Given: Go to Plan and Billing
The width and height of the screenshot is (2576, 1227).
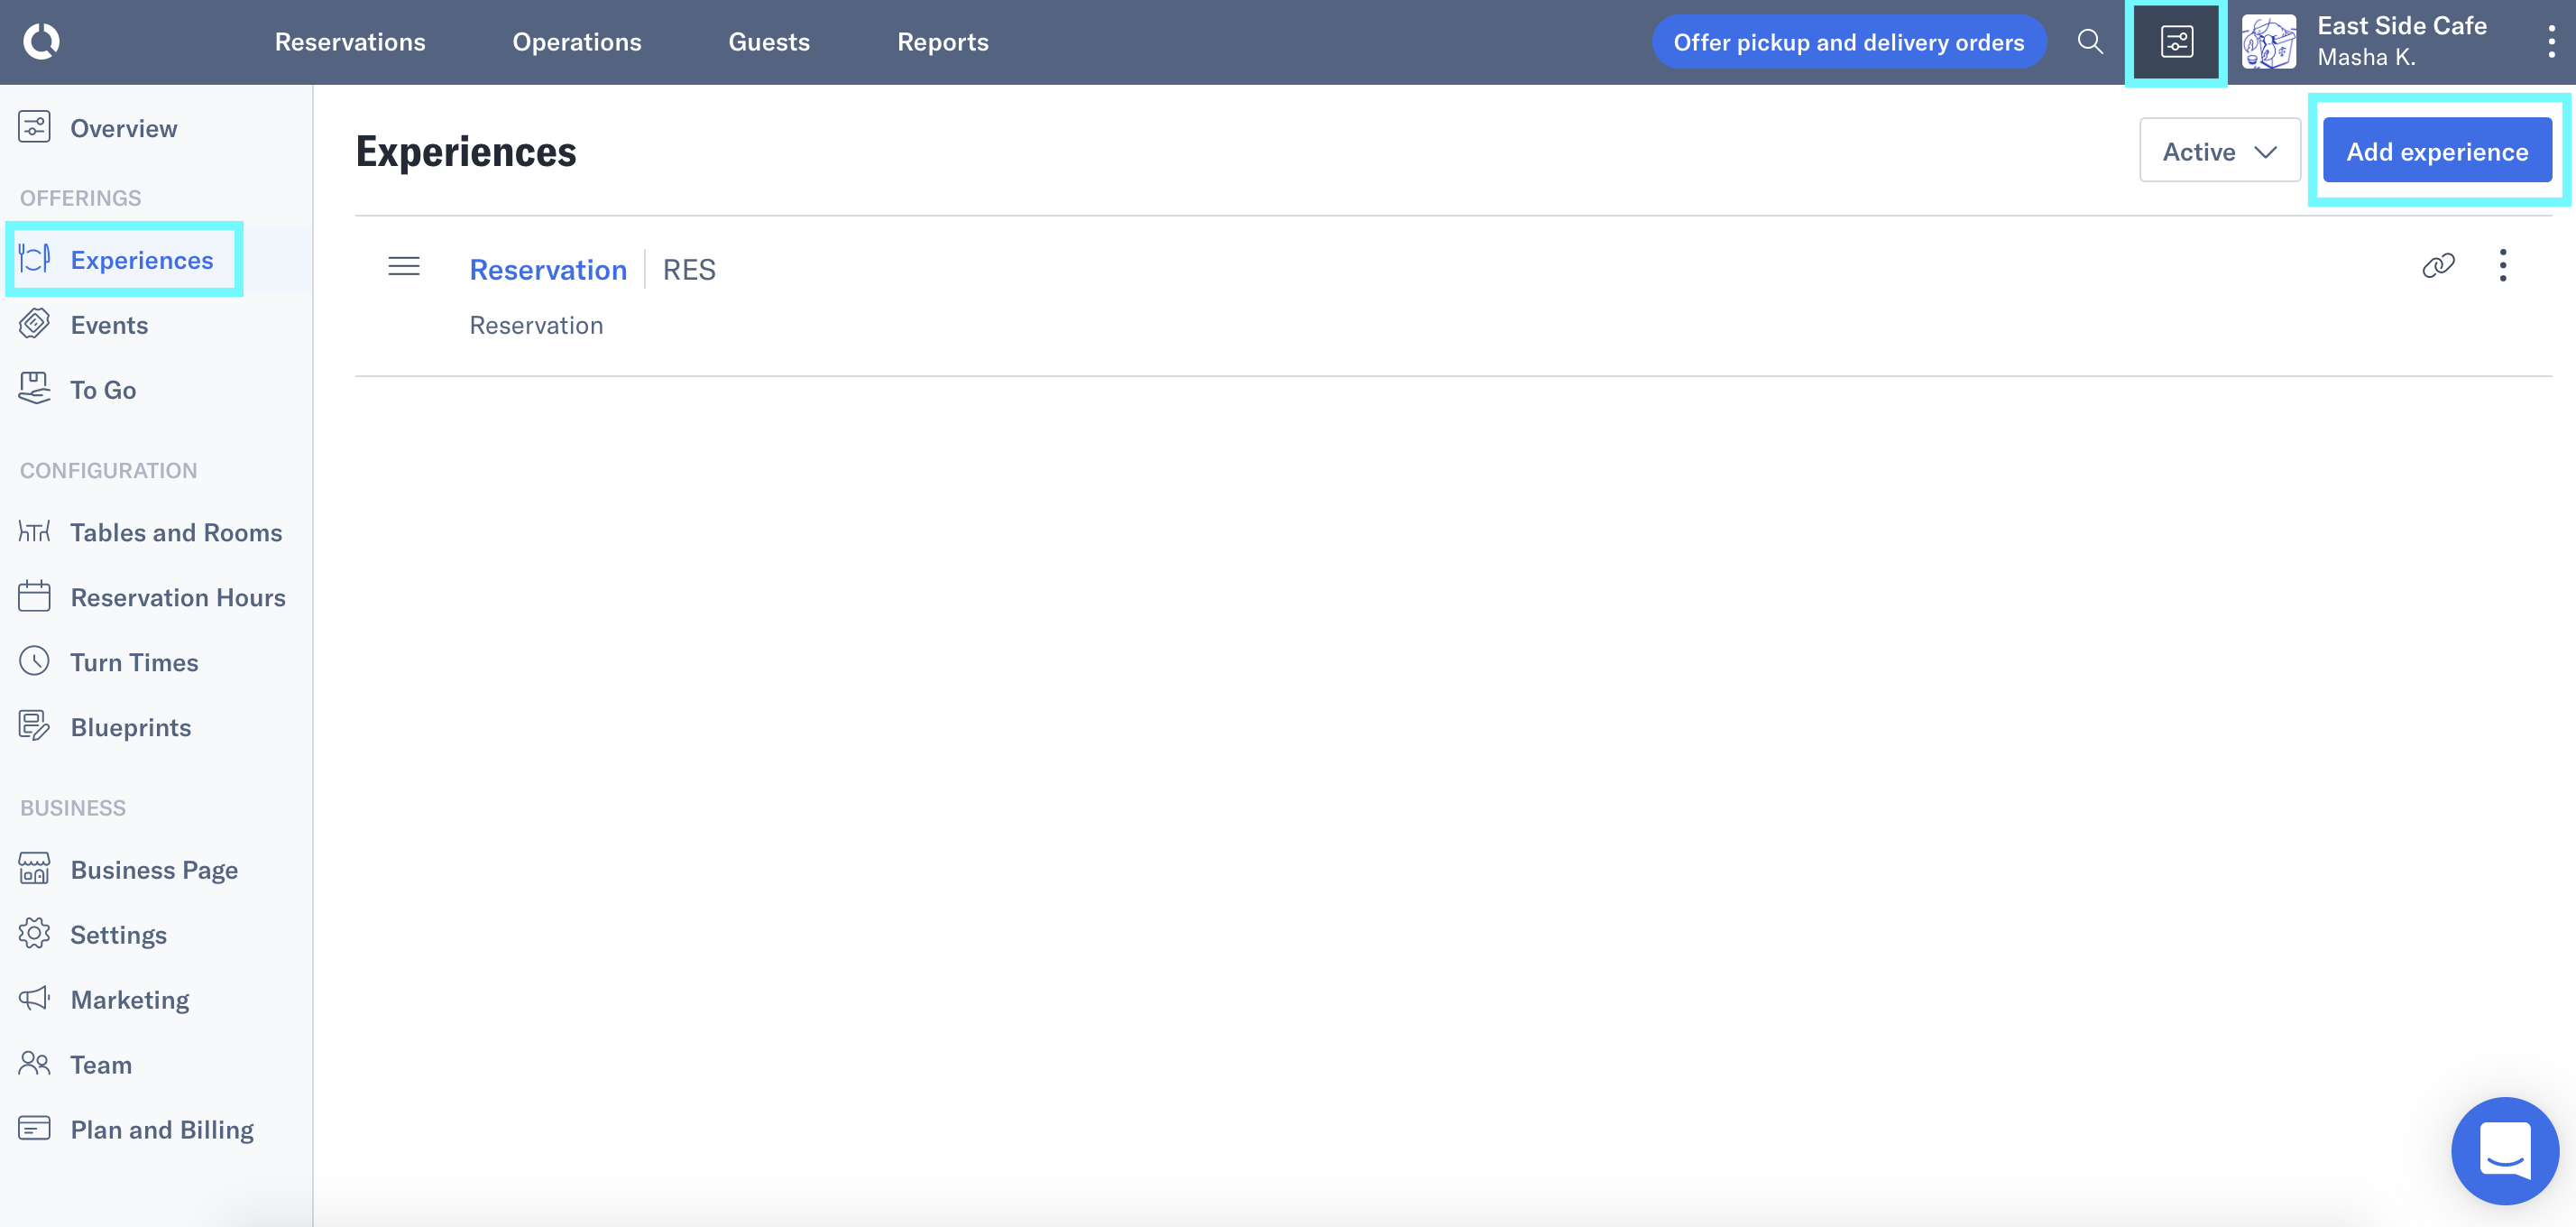Looking at the screenshot, I should point(162,1129).
